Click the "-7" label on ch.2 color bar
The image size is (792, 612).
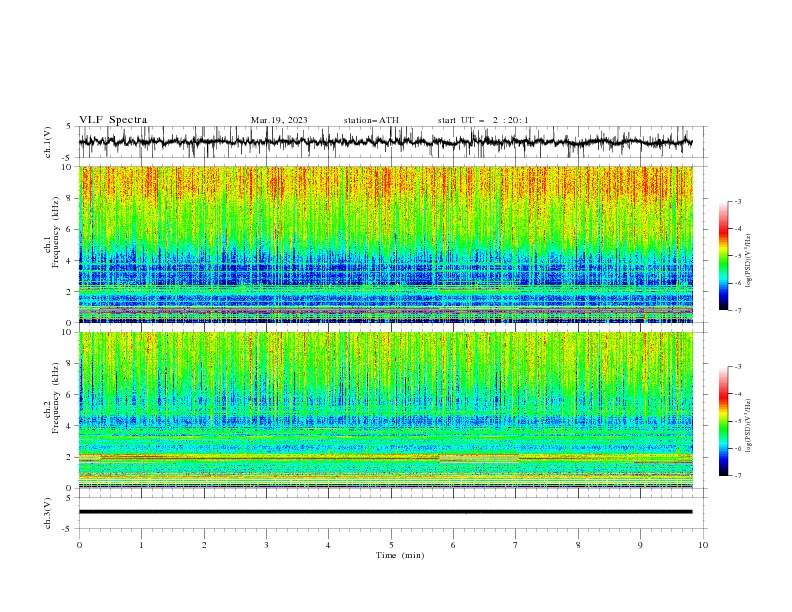point(737,476)
